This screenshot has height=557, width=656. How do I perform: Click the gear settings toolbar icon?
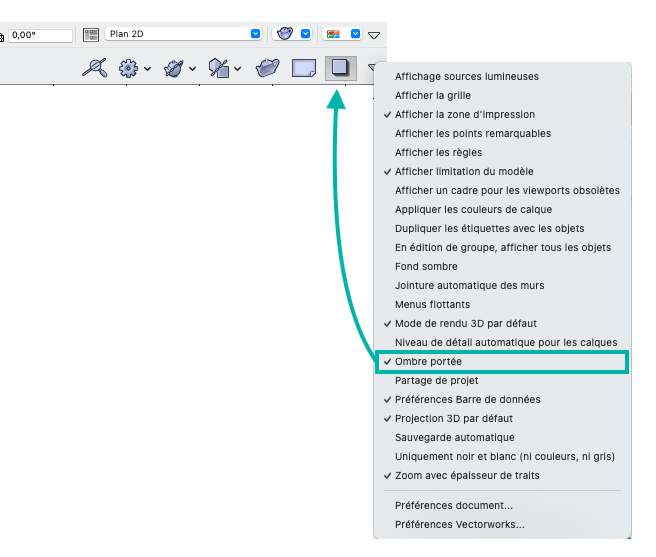(128, 68)
